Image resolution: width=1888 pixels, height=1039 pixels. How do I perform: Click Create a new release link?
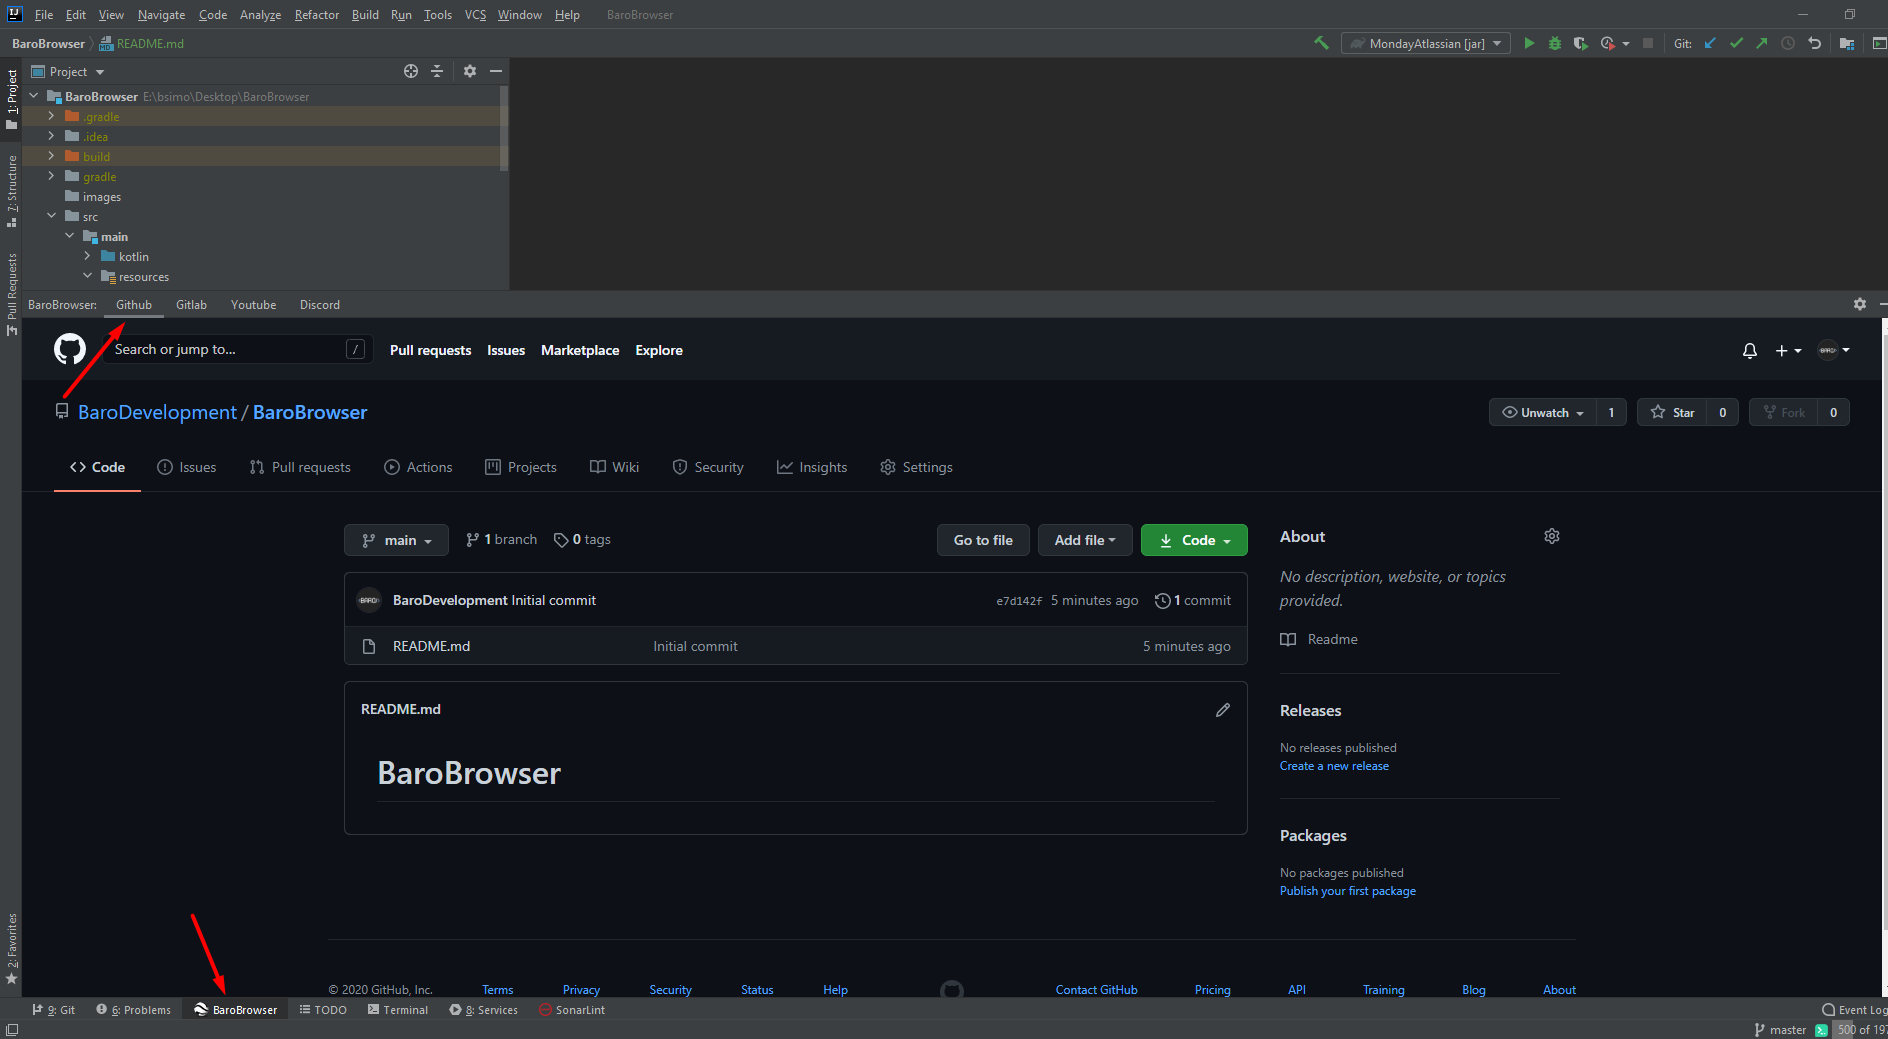[1334, 766]
